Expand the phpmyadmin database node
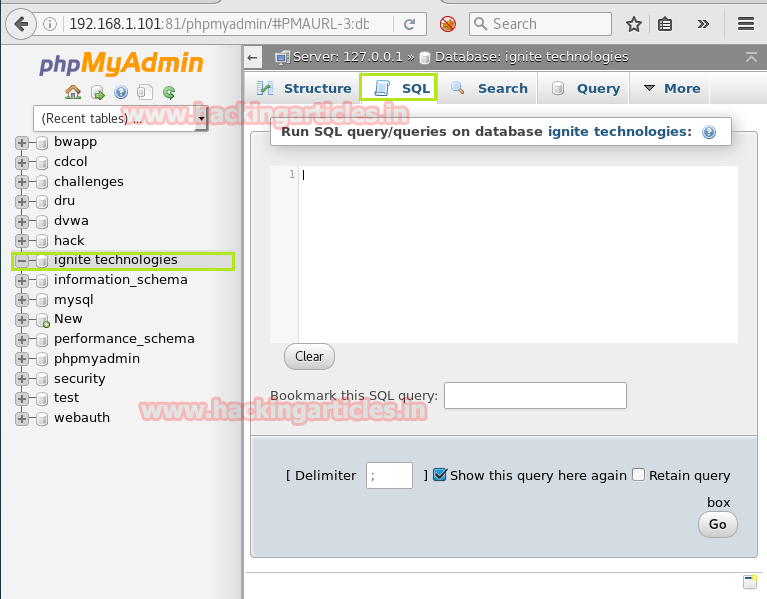The width and height of the screenshot is (767, 599). point(21,359)
